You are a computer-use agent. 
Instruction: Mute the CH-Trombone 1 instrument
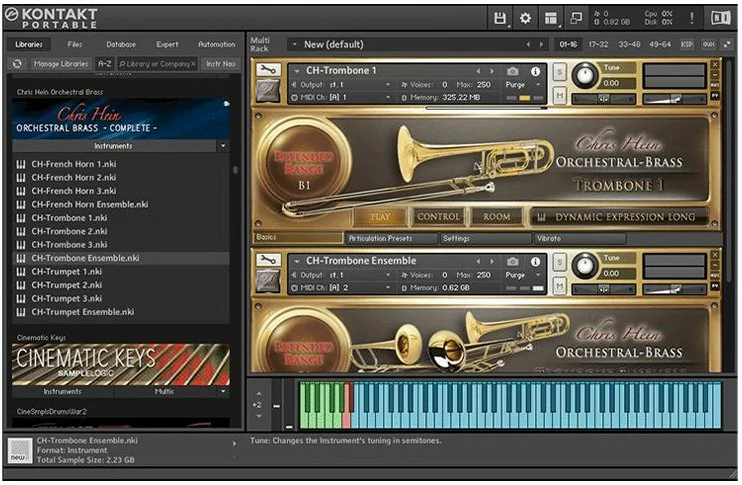(x=560, y=96)
